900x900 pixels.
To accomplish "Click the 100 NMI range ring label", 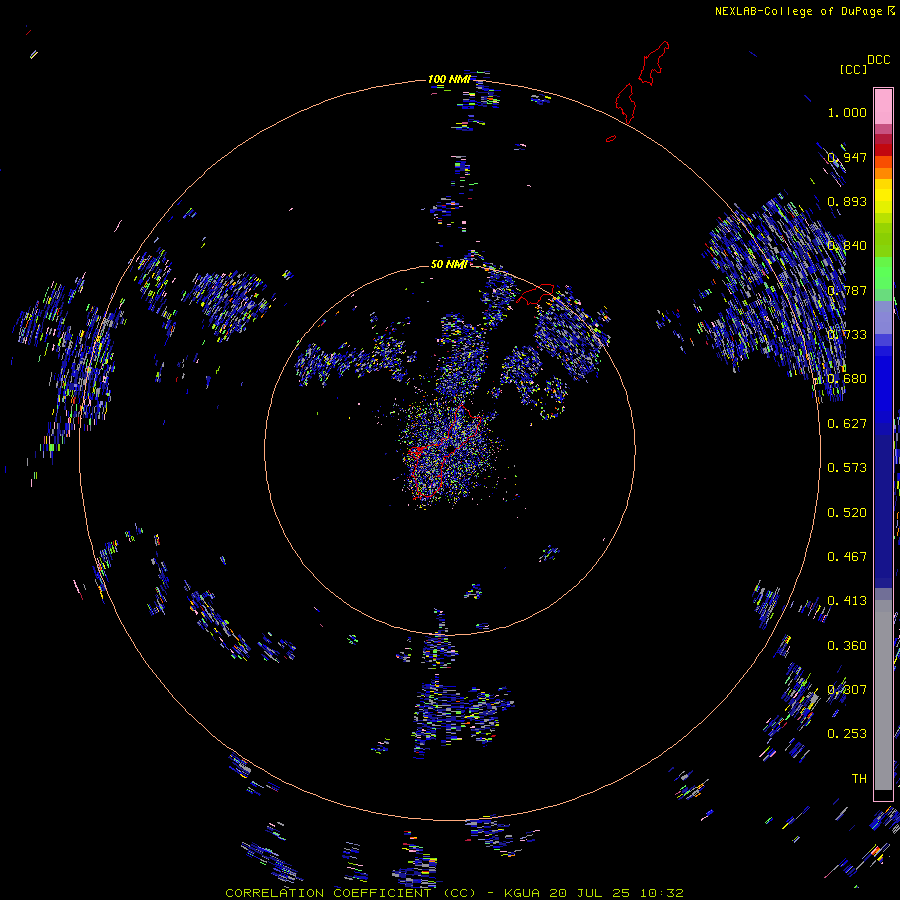I will (x=449, y=79).
